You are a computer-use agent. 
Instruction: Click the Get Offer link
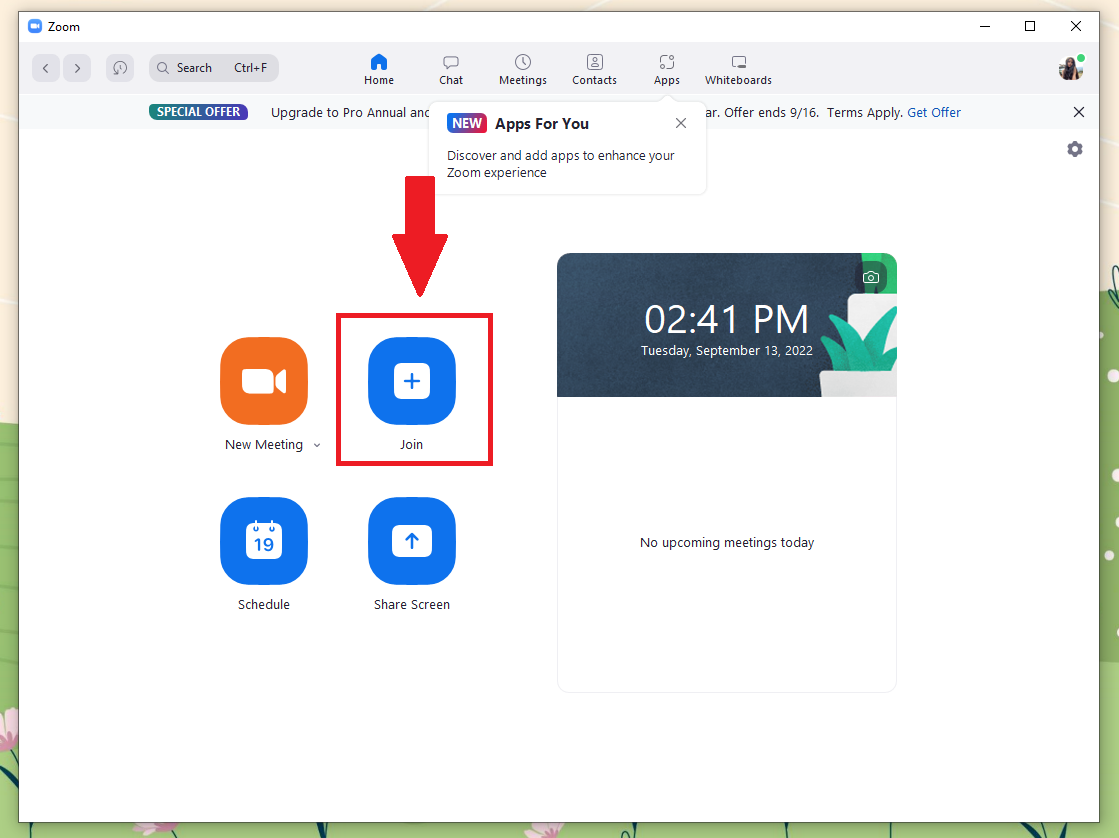pos(934,112)
